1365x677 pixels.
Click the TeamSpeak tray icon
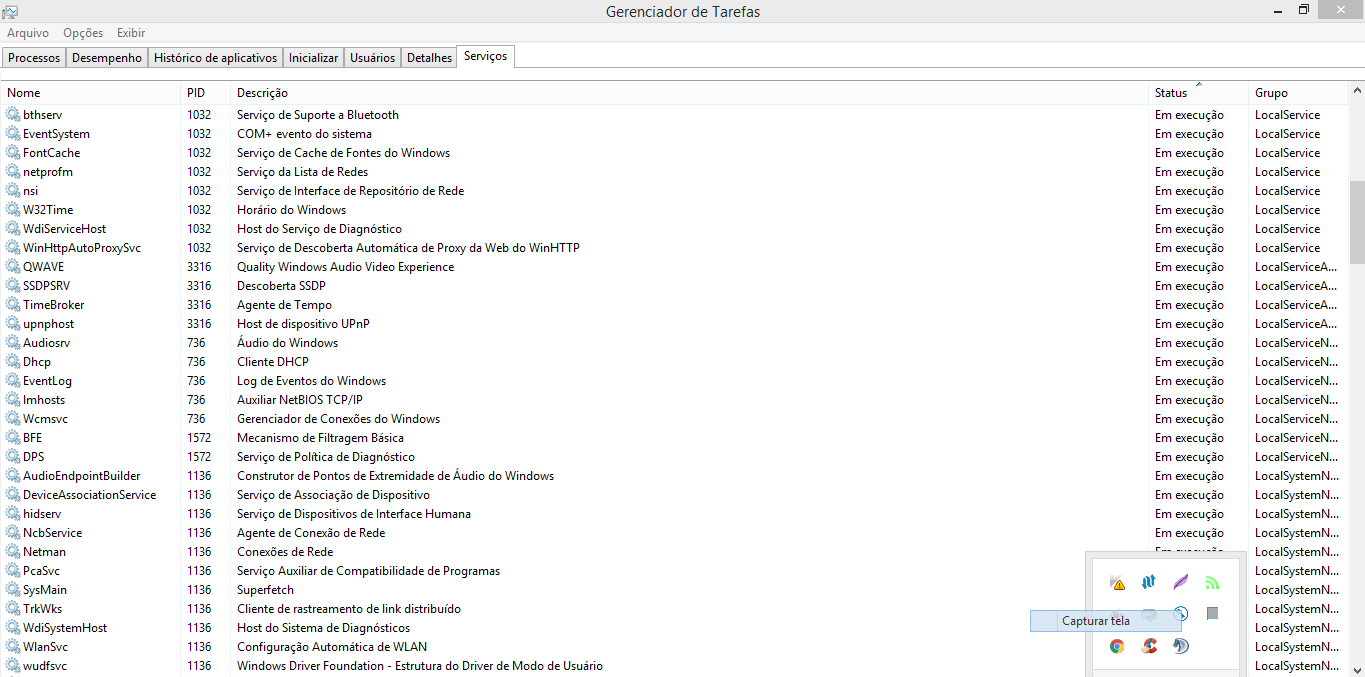click(1181, 646)
